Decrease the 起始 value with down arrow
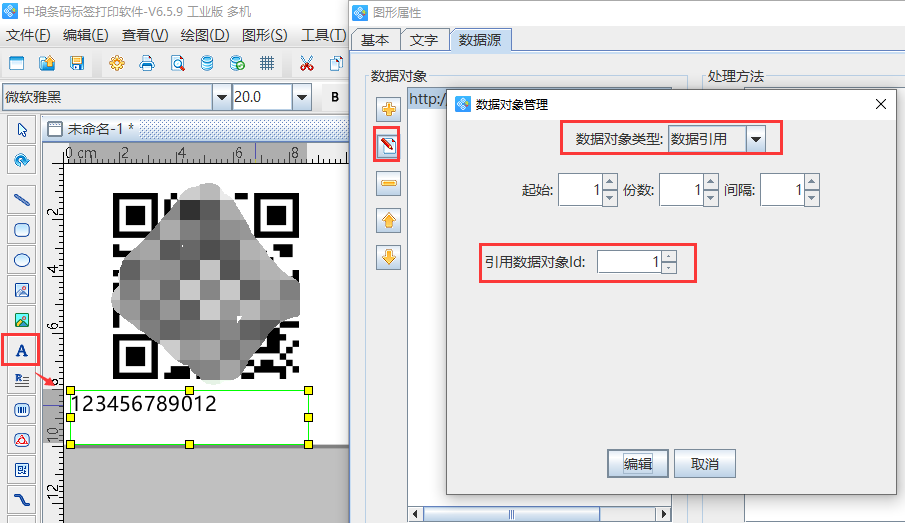905x523 pixels. [609, 197]
